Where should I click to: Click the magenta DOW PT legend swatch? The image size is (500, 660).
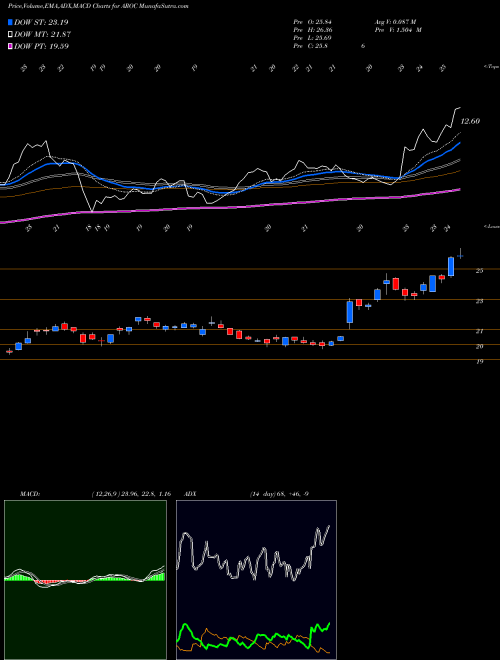pos(10,46)
